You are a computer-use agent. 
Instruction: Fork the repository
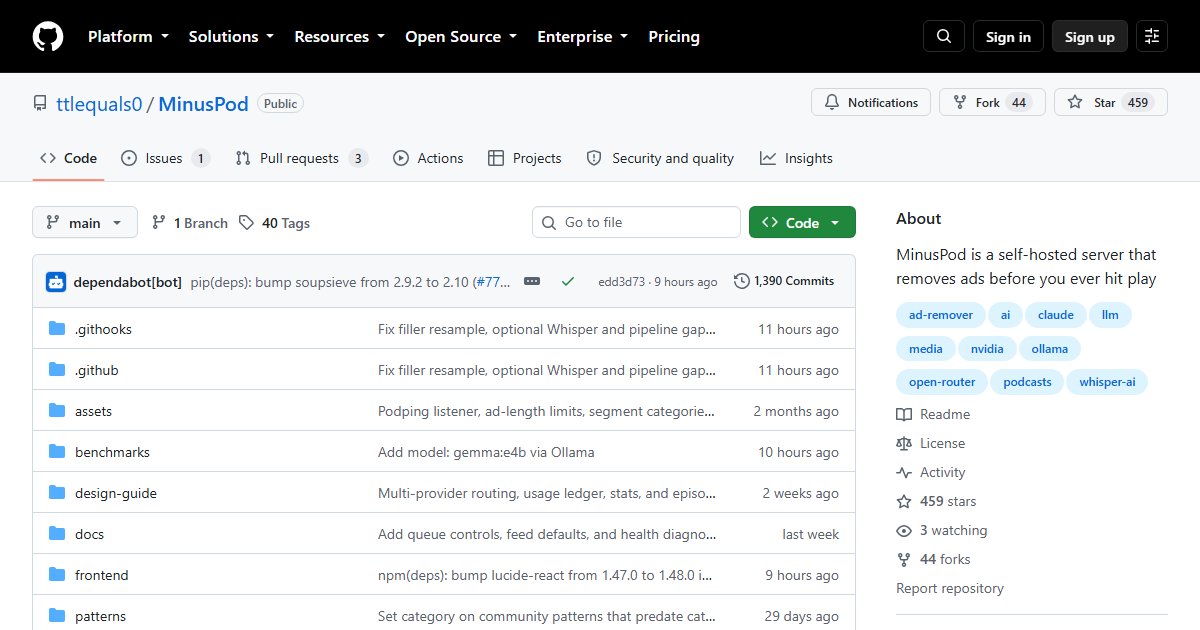[x=992, y=102]
